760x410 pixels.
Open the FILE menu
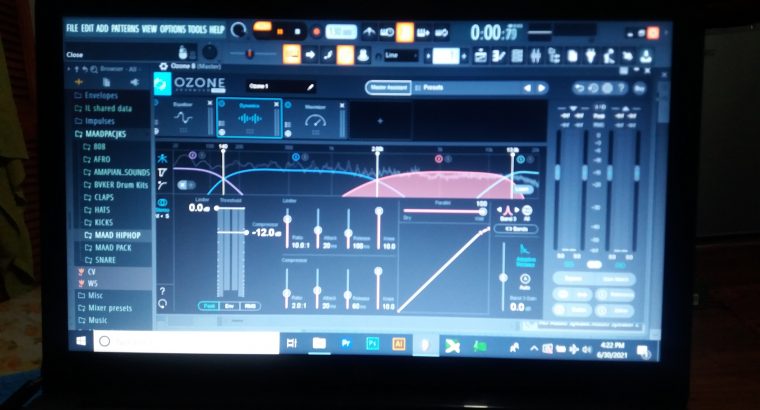pyautogui.click(x=72, y=29)
